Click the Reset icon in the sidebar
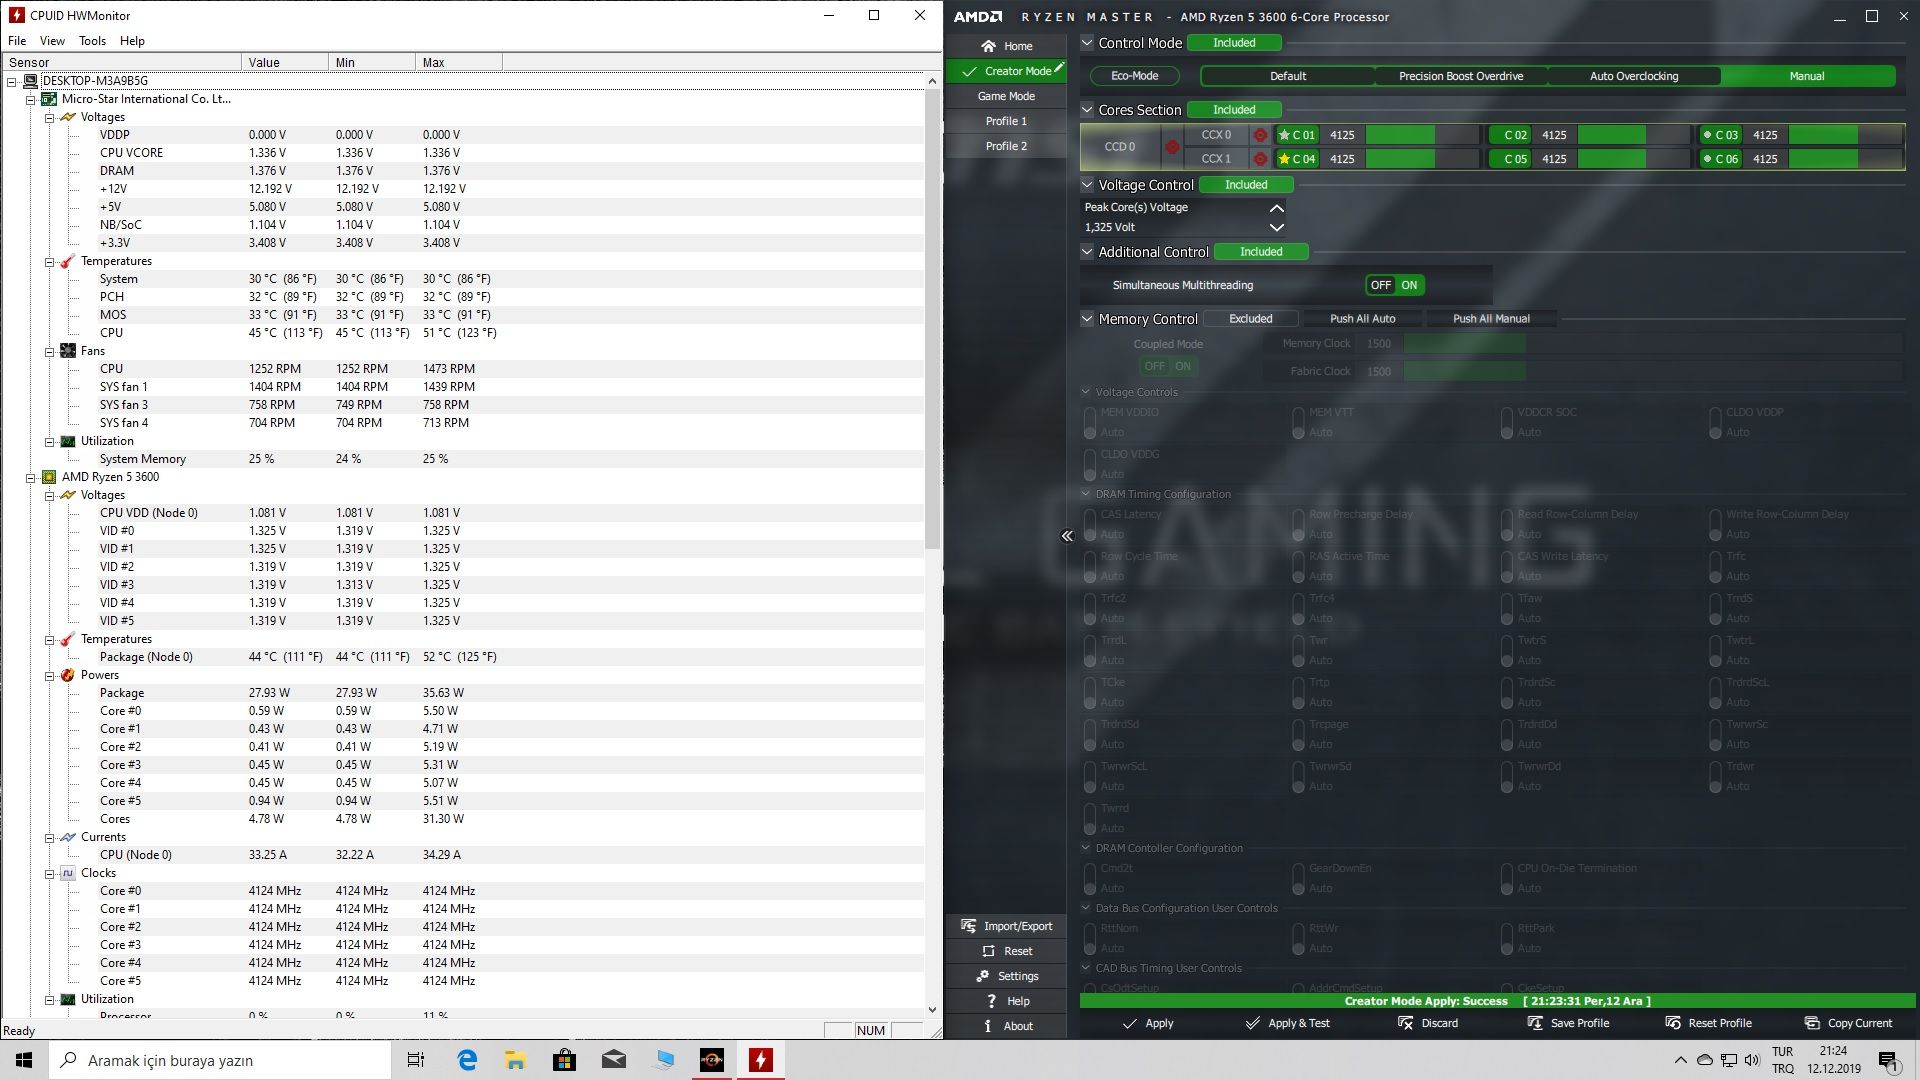Image resolution: width=1920 pixels, height=1080 pixels. [x=988, y=951]
